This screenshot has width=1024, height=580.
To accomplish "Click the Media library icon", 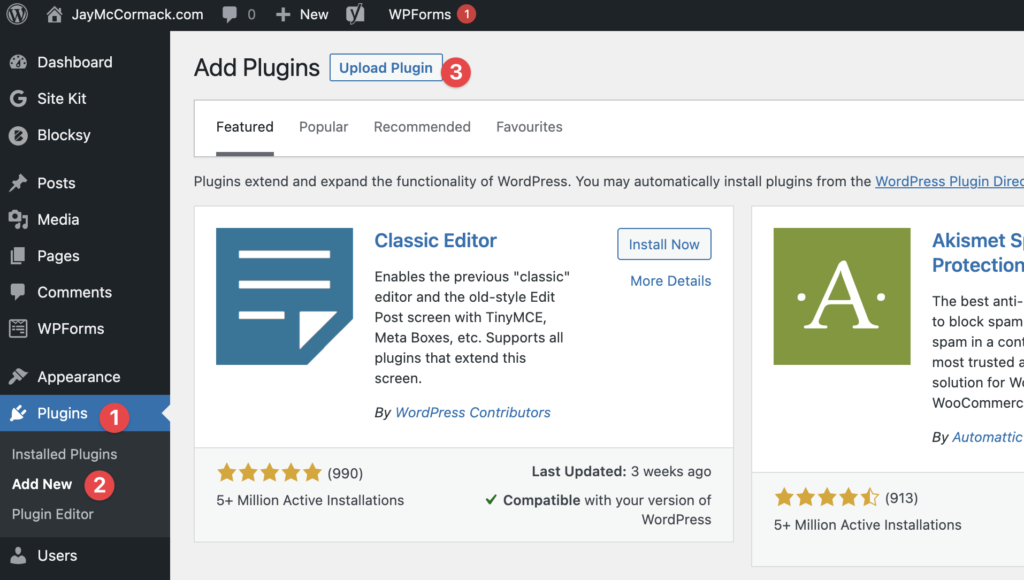I will 18,219.
